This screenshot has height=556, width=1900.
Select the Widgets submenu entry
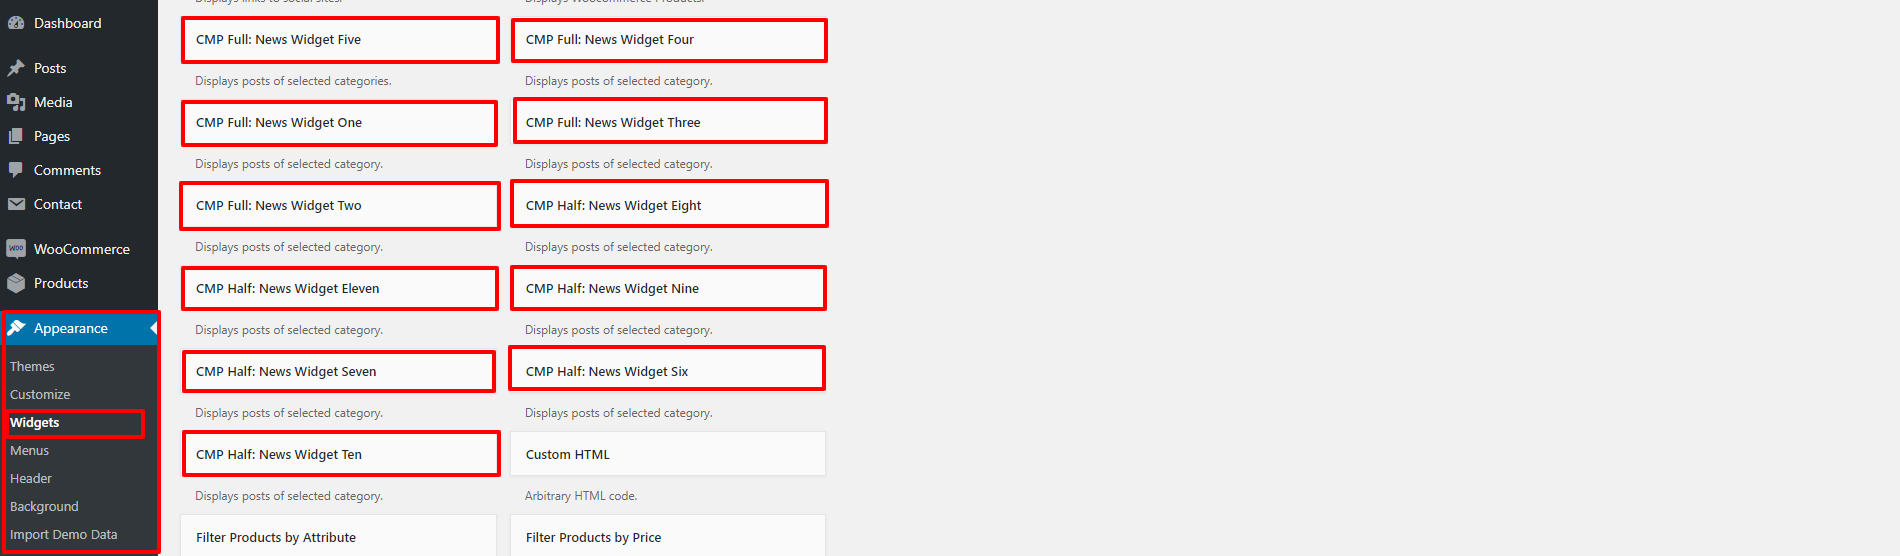click(34, 423)
